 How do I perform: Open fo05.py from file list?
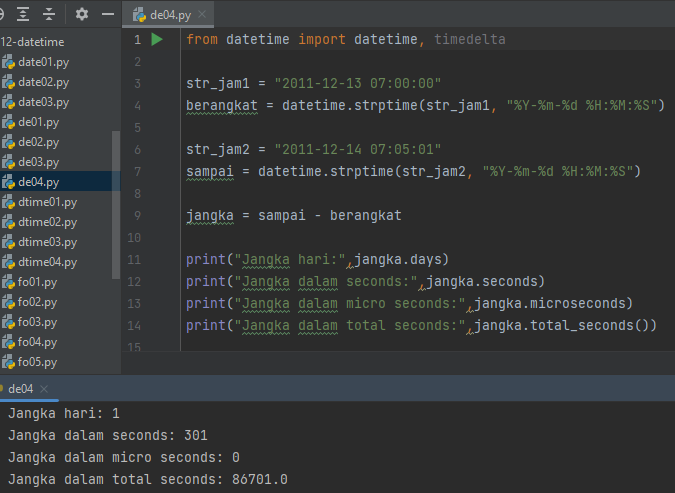pyautogui.click(x=37, y=362)
